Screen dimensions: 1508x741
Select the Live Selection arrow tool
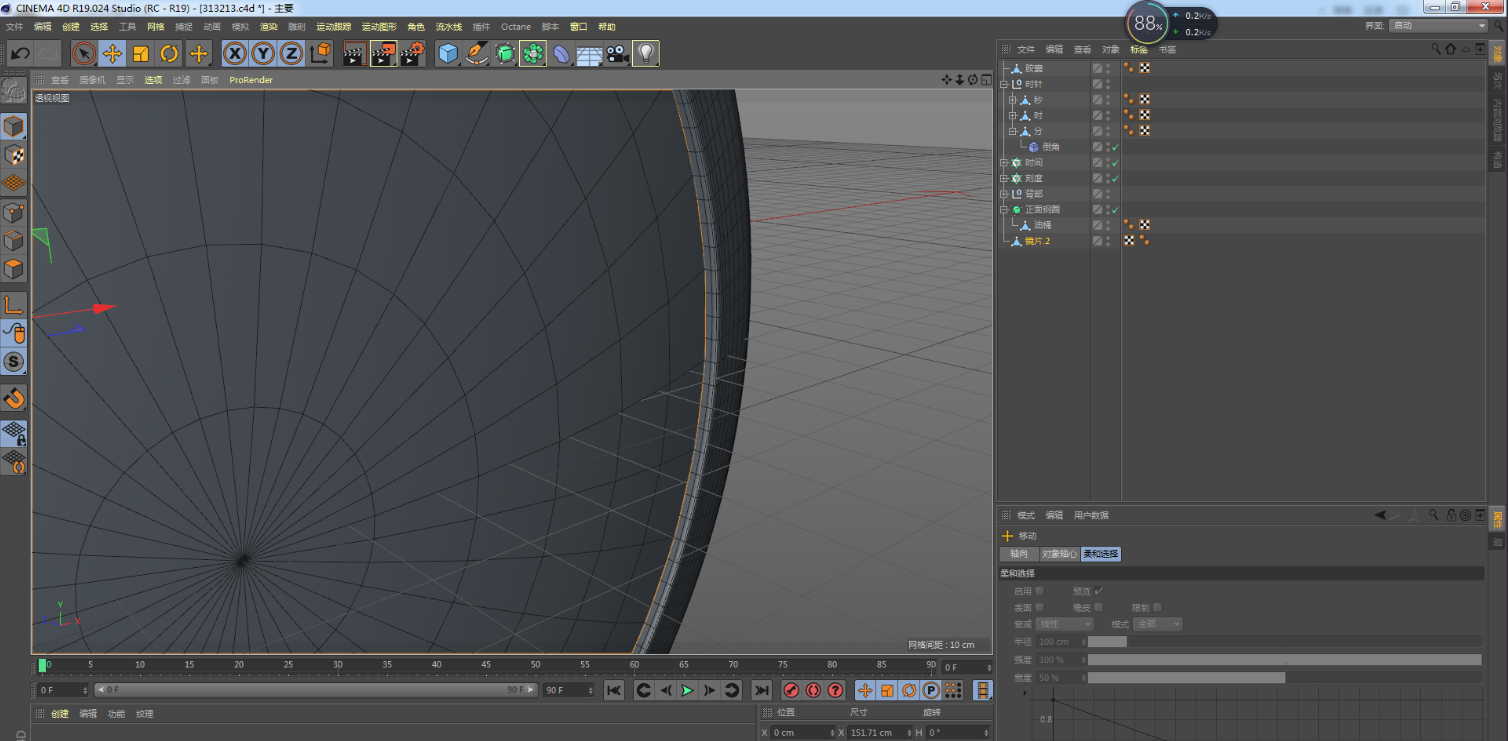84,54
